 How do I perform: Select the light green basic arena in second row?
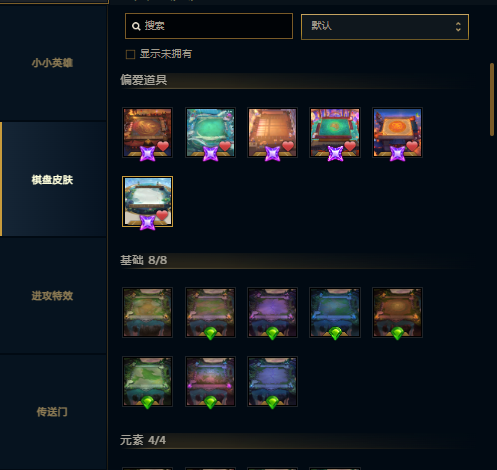[147, 381]
